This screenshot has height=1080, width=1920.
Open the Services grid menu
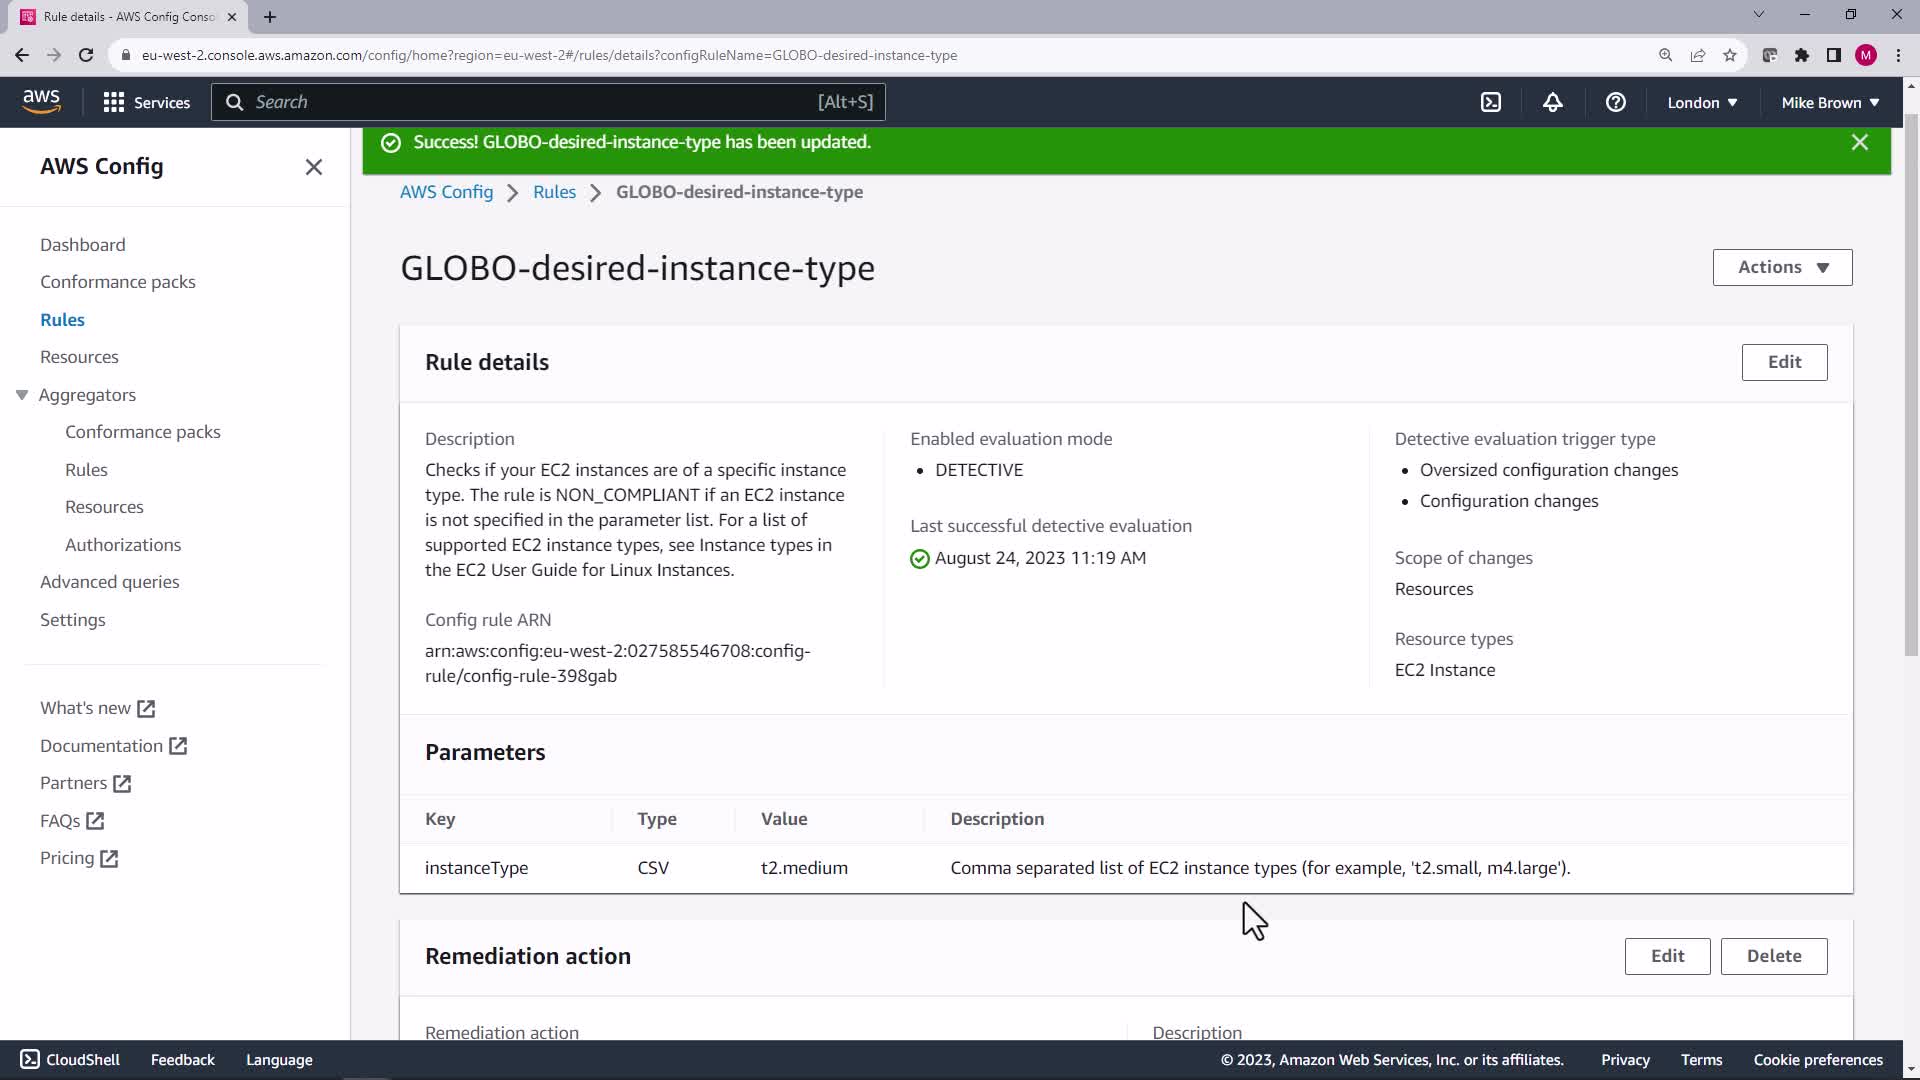[146, 102]
